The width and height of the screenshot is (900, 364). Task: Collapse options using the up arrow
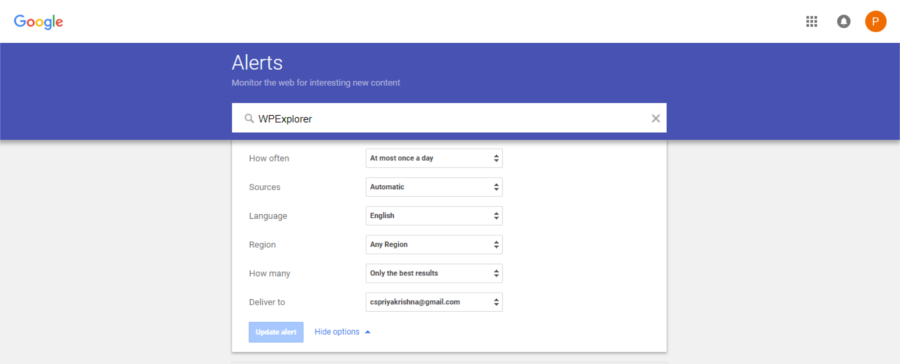(x=368, y=332)
